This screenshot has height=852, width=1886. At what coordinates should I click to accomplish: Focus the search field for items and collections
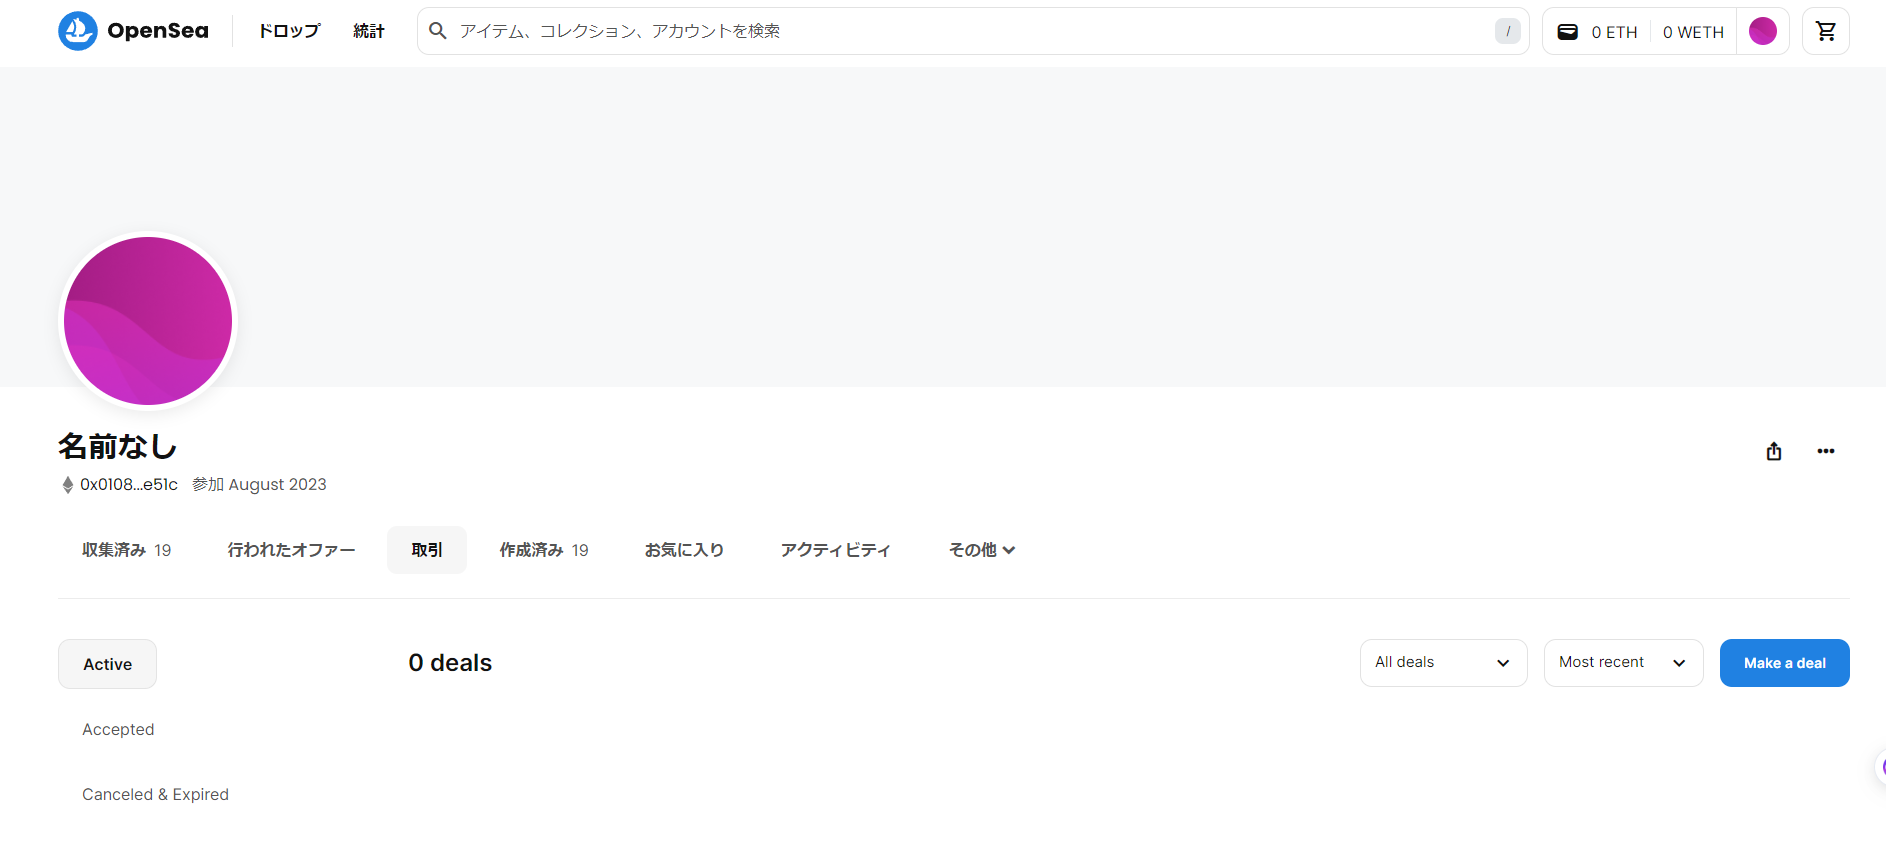pos(973,31)
